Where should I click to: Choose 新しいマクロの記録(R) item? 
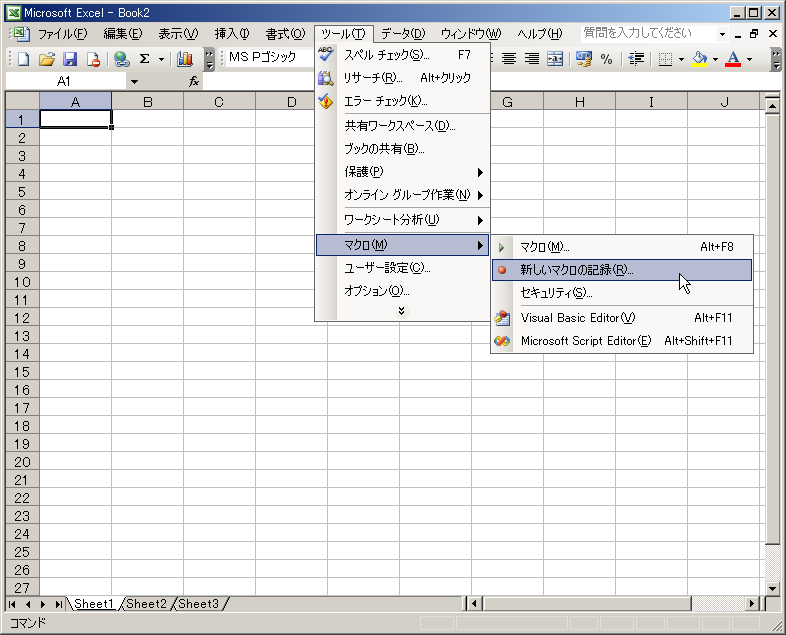tap(622, 270)
